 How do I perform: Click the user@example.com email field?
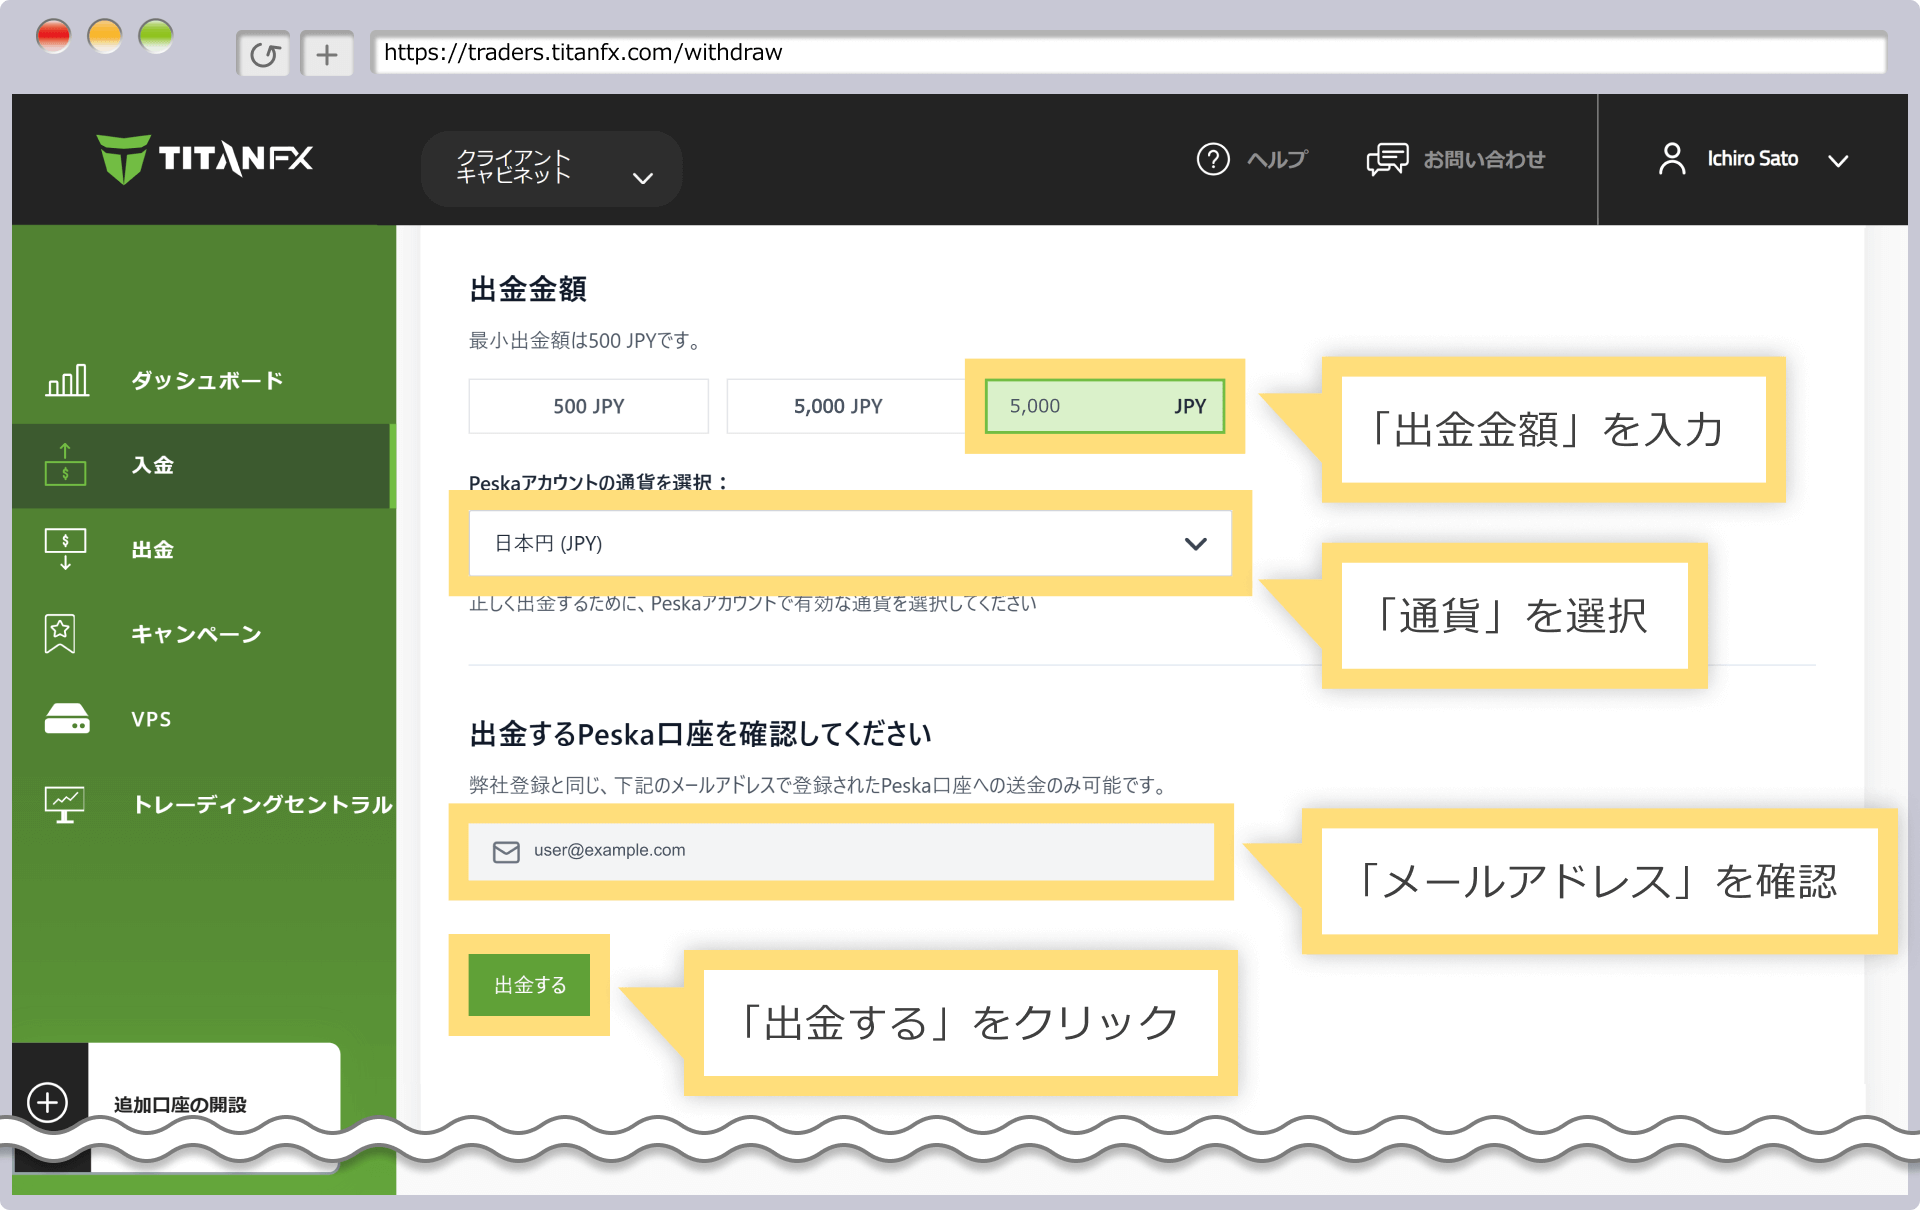841,851
